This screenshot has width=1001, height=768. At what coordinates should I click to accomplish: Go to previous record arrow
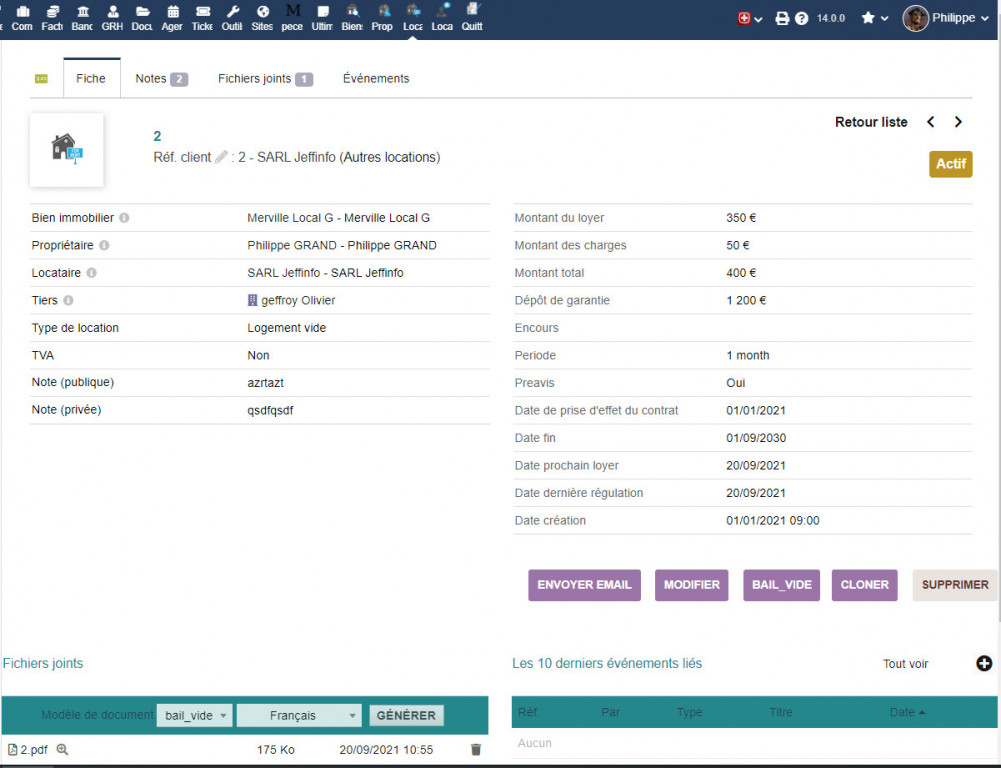[x=930, y=122]
